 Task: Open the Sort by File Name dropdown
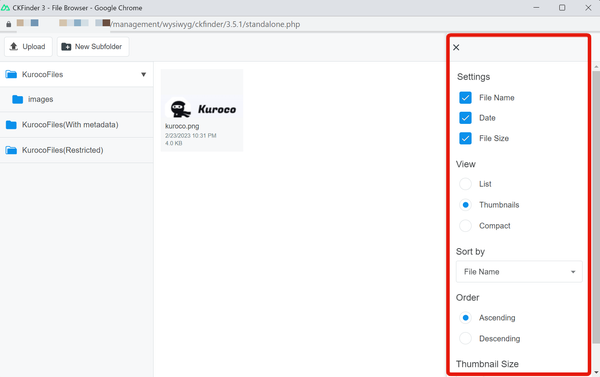click(x=519, y=272)
